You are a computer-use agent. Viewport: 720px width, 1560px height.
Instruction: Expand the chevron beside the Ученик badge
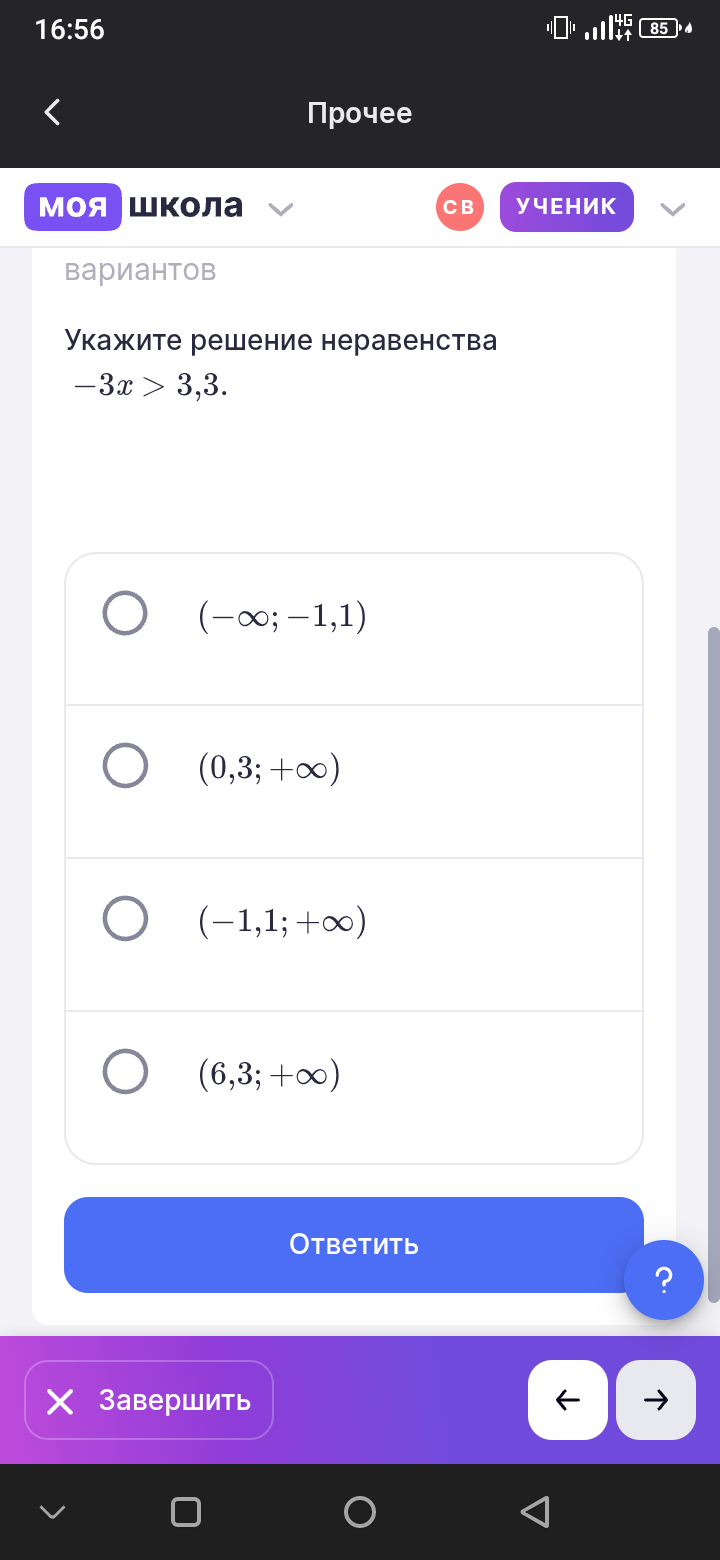(673, 209)
